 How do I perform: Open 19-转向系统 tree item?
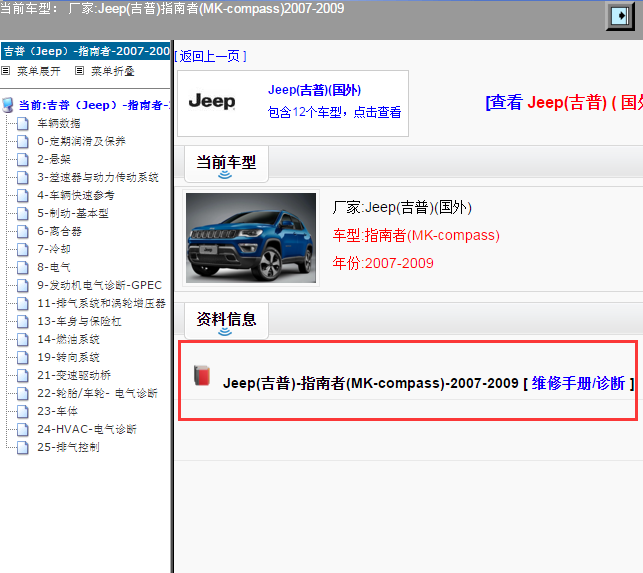click(x=68, y=357)
